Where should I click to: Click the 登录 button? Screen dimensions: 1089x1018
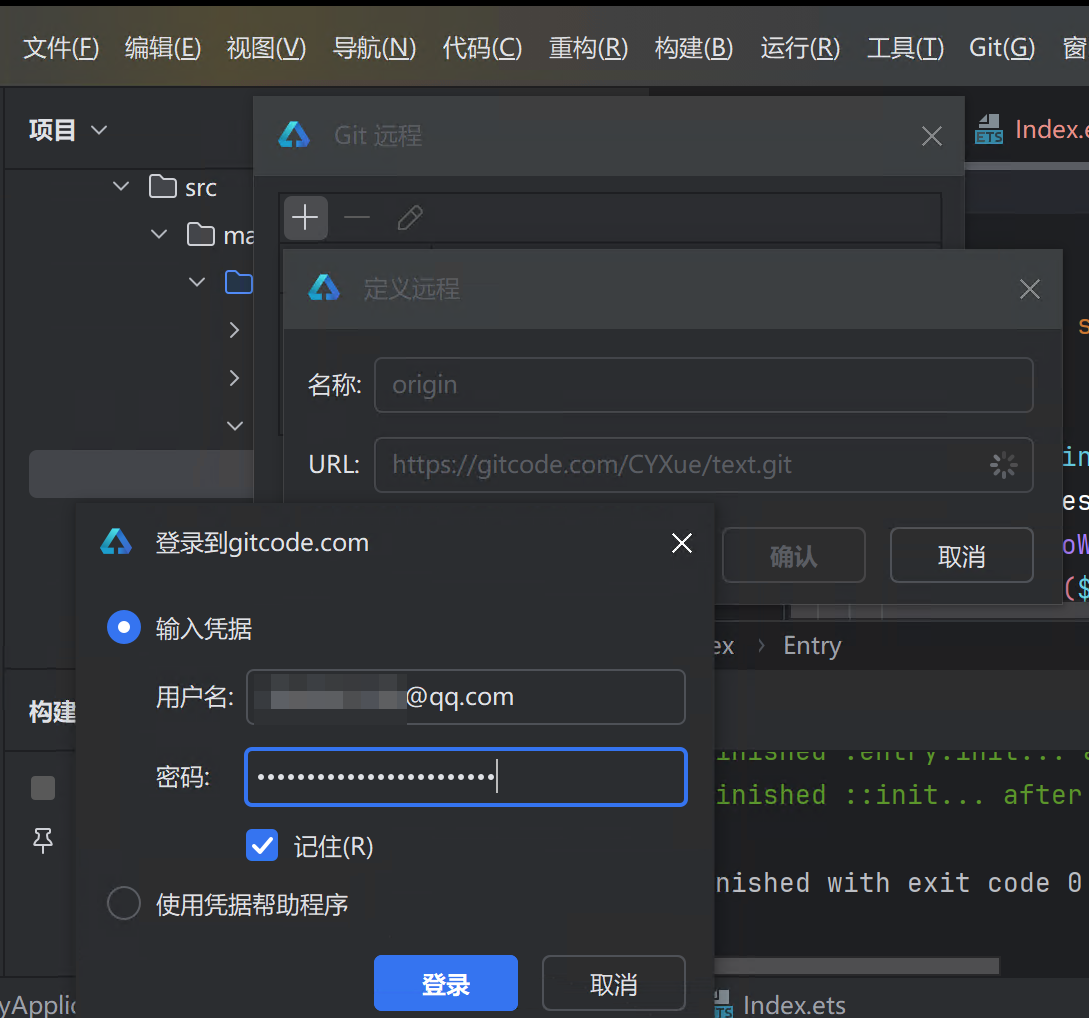446,983
